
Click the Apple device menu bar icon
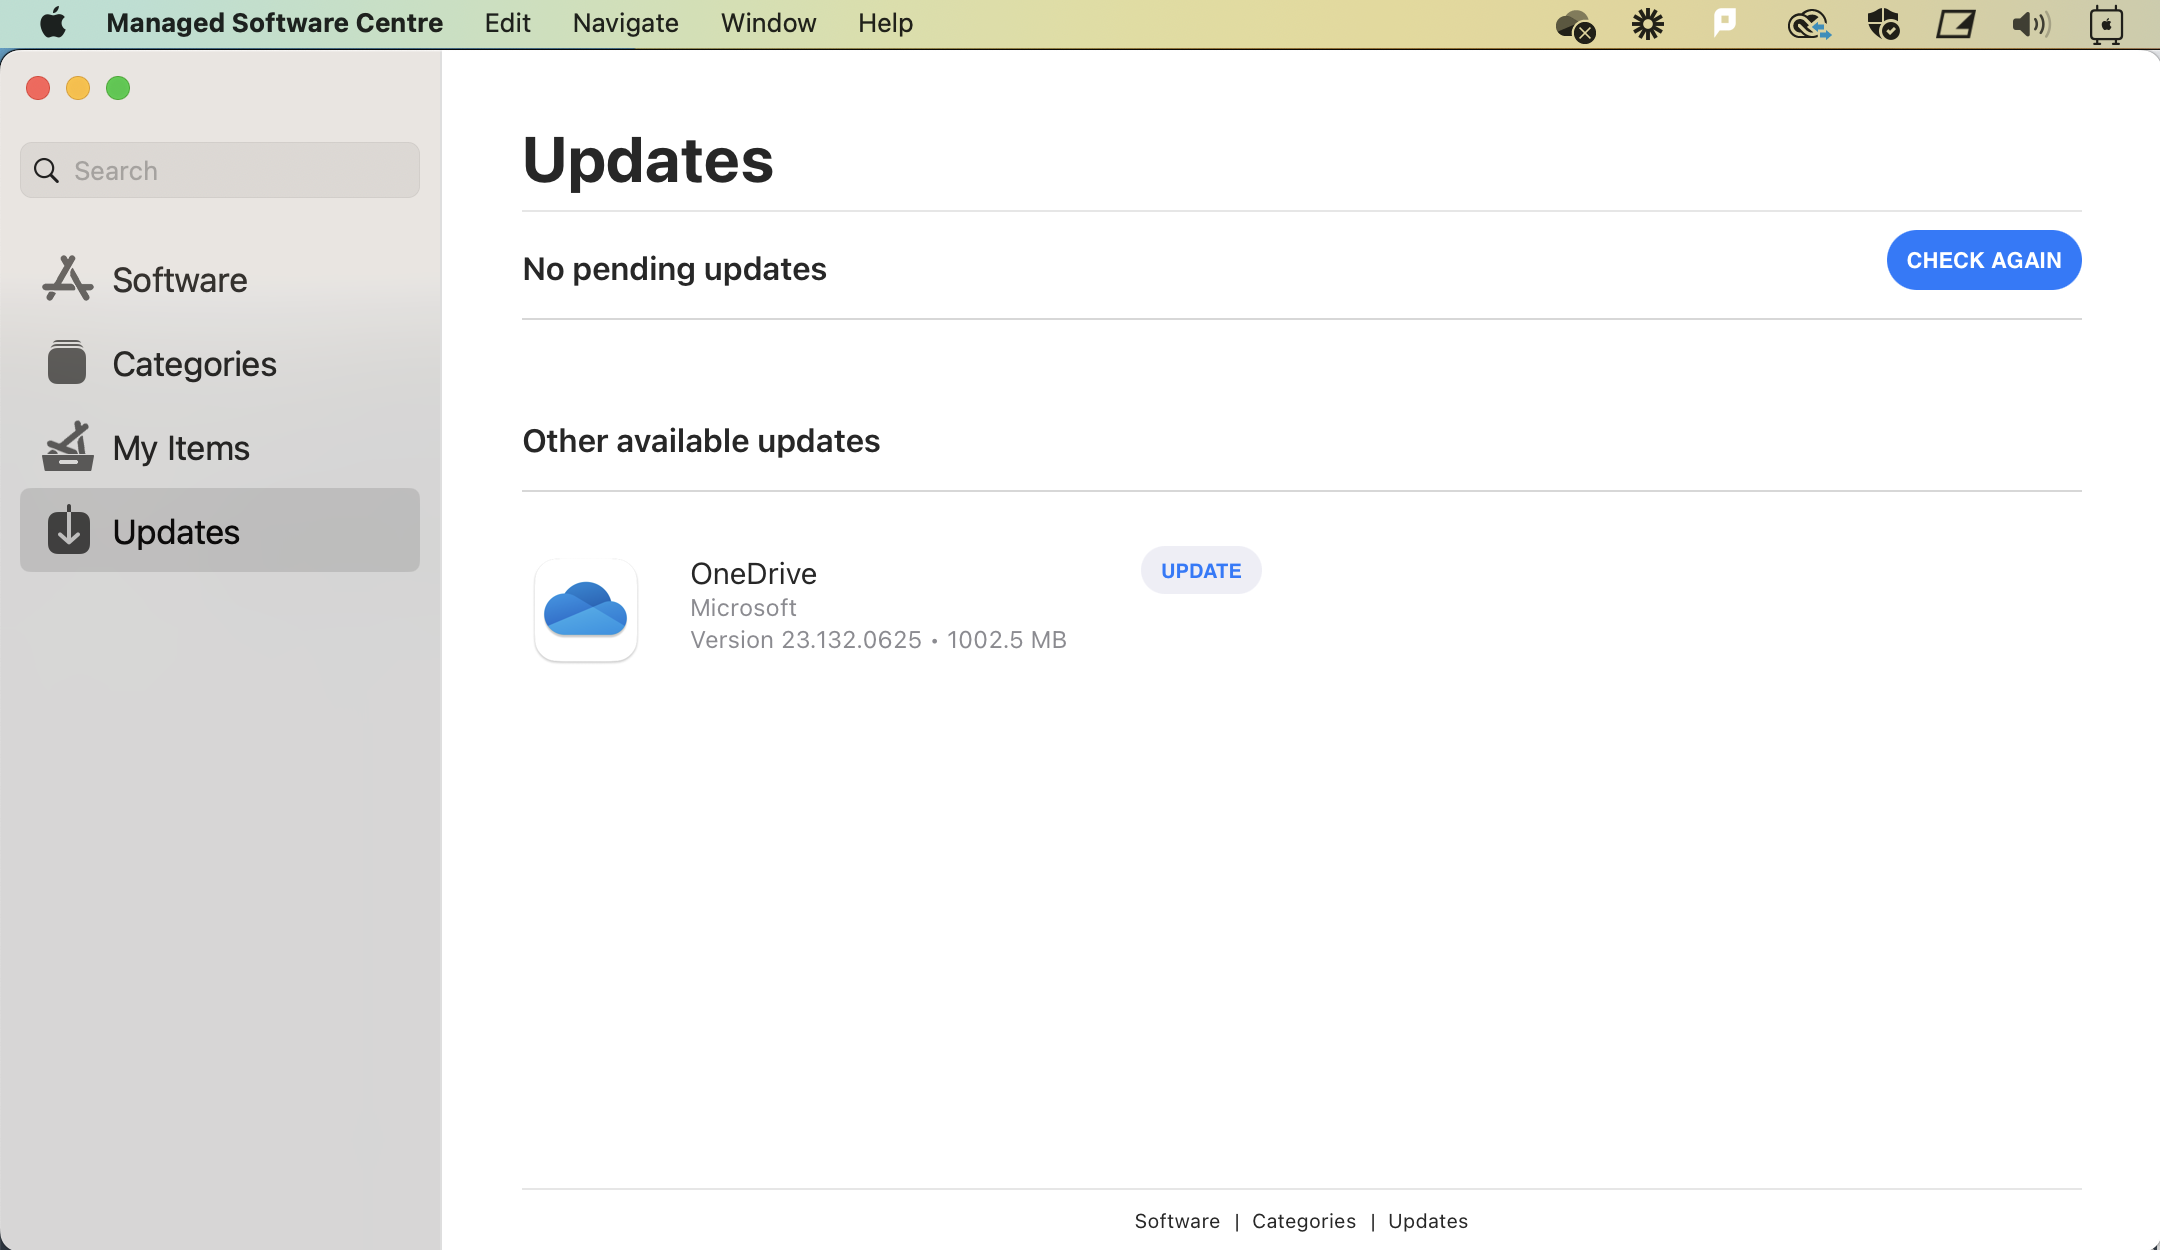(2106, 25)
